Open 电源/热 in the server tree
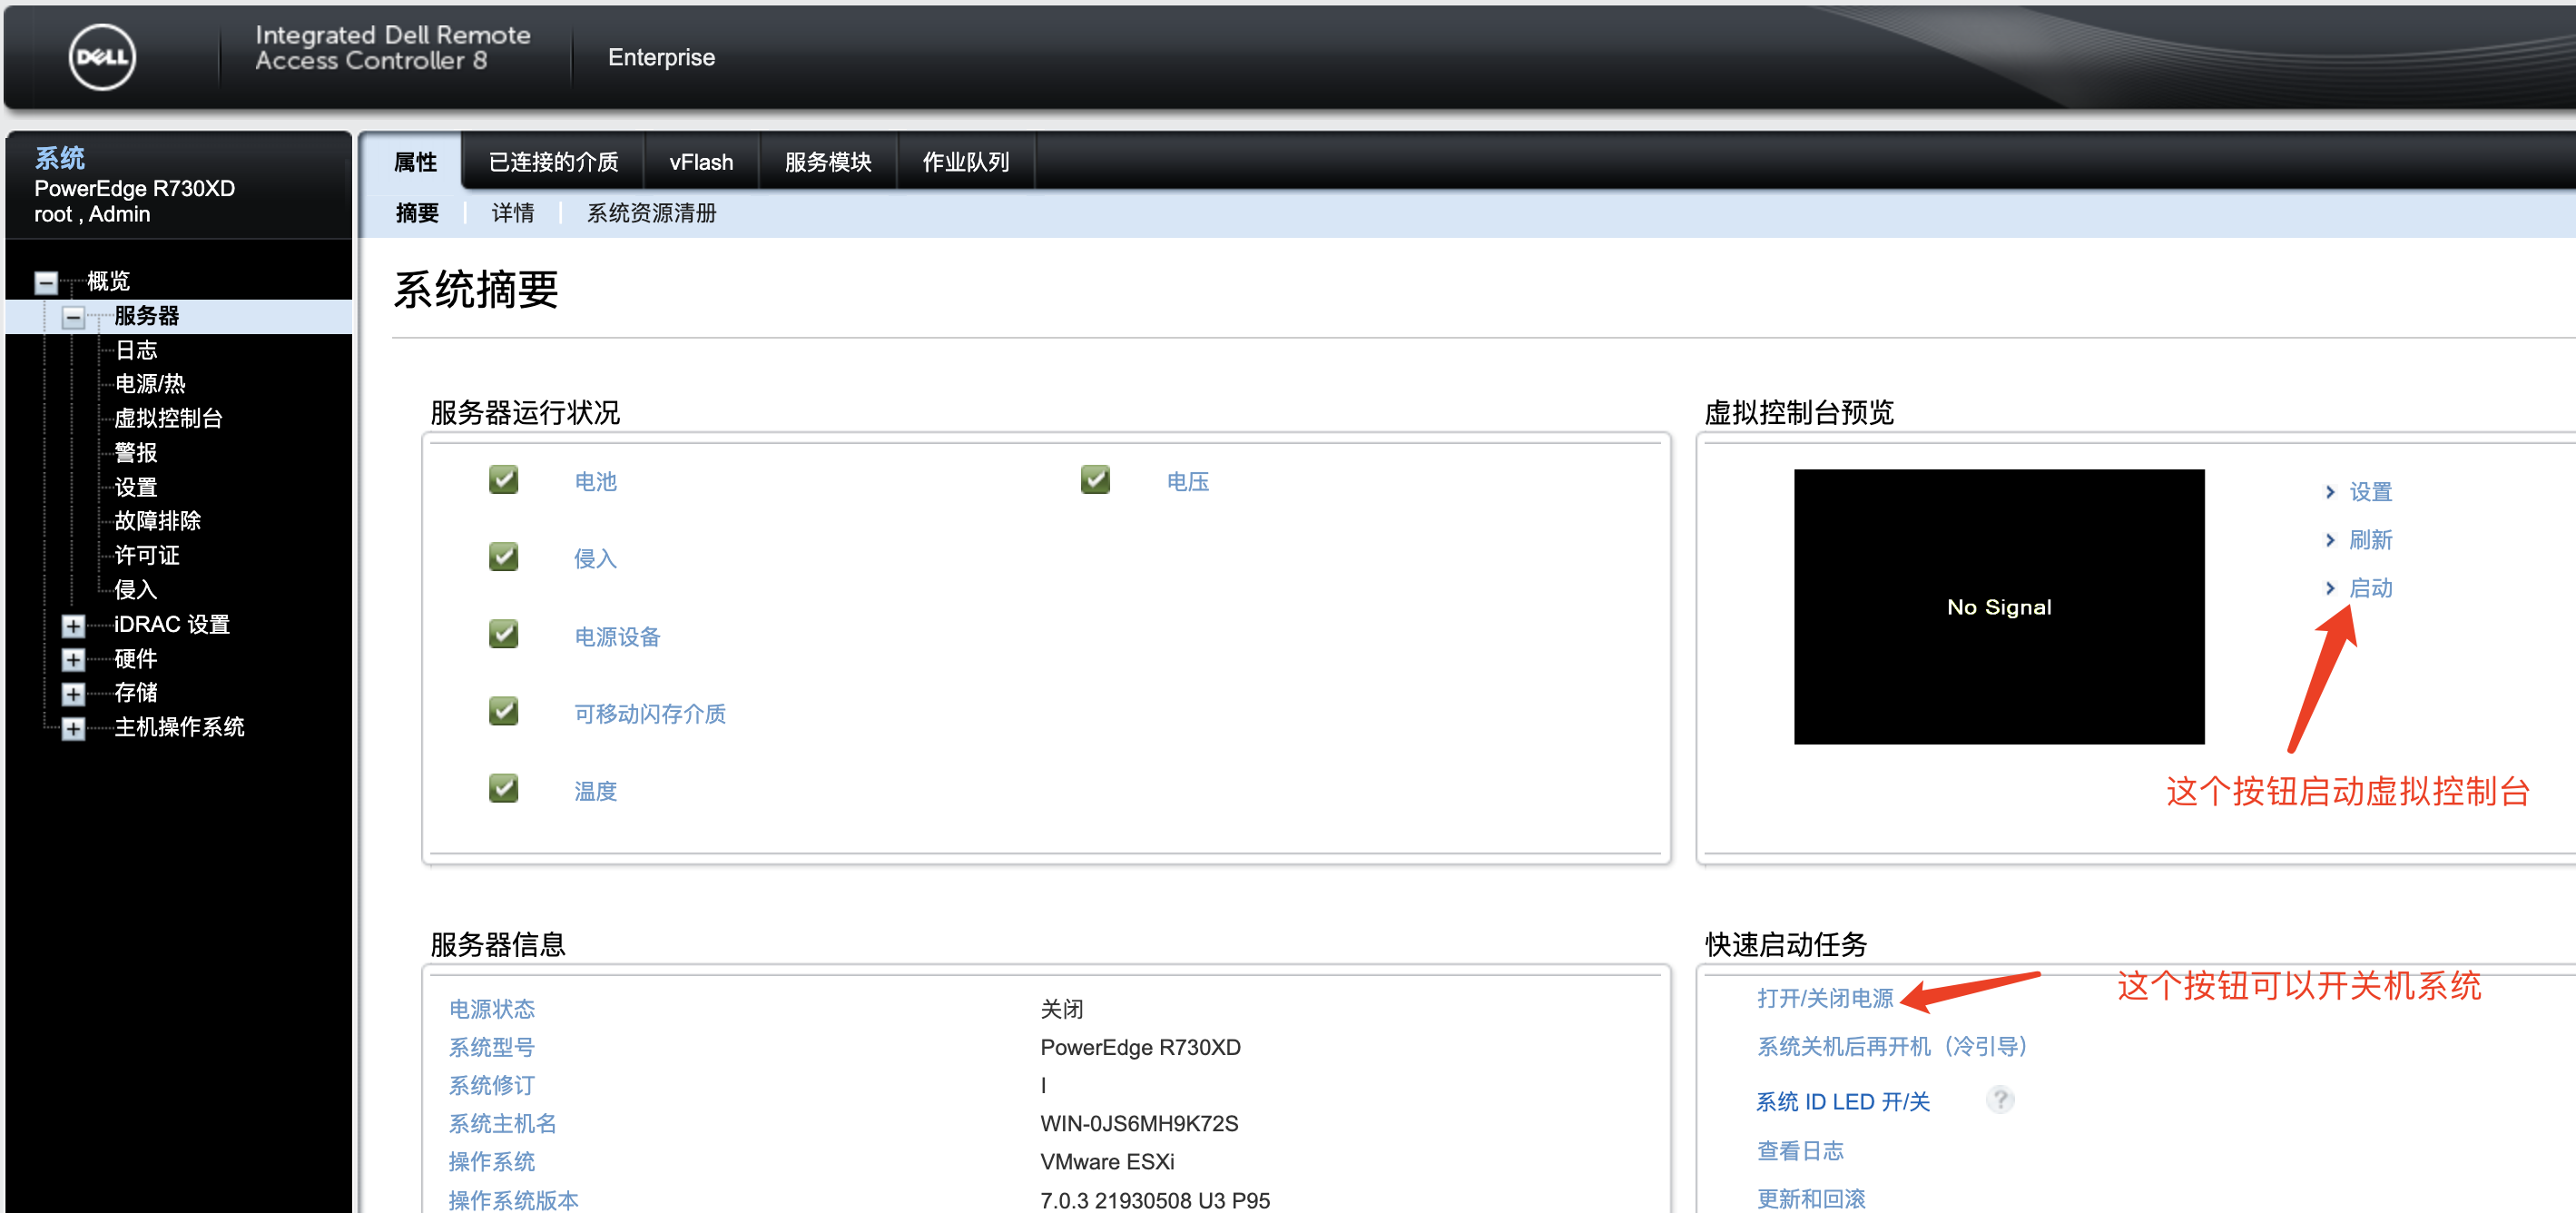The height and width of the screenshot is (1213, 2576). (150, 384)
